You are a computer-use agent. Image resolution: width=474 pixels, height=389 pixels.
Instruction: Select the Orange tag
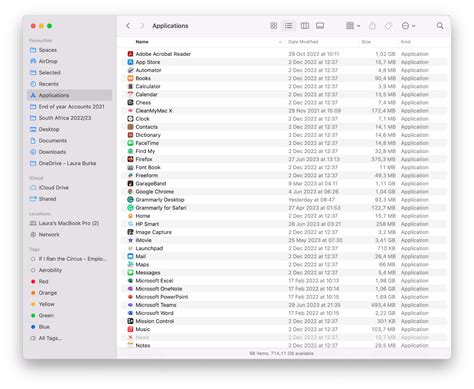click(69, 293)
